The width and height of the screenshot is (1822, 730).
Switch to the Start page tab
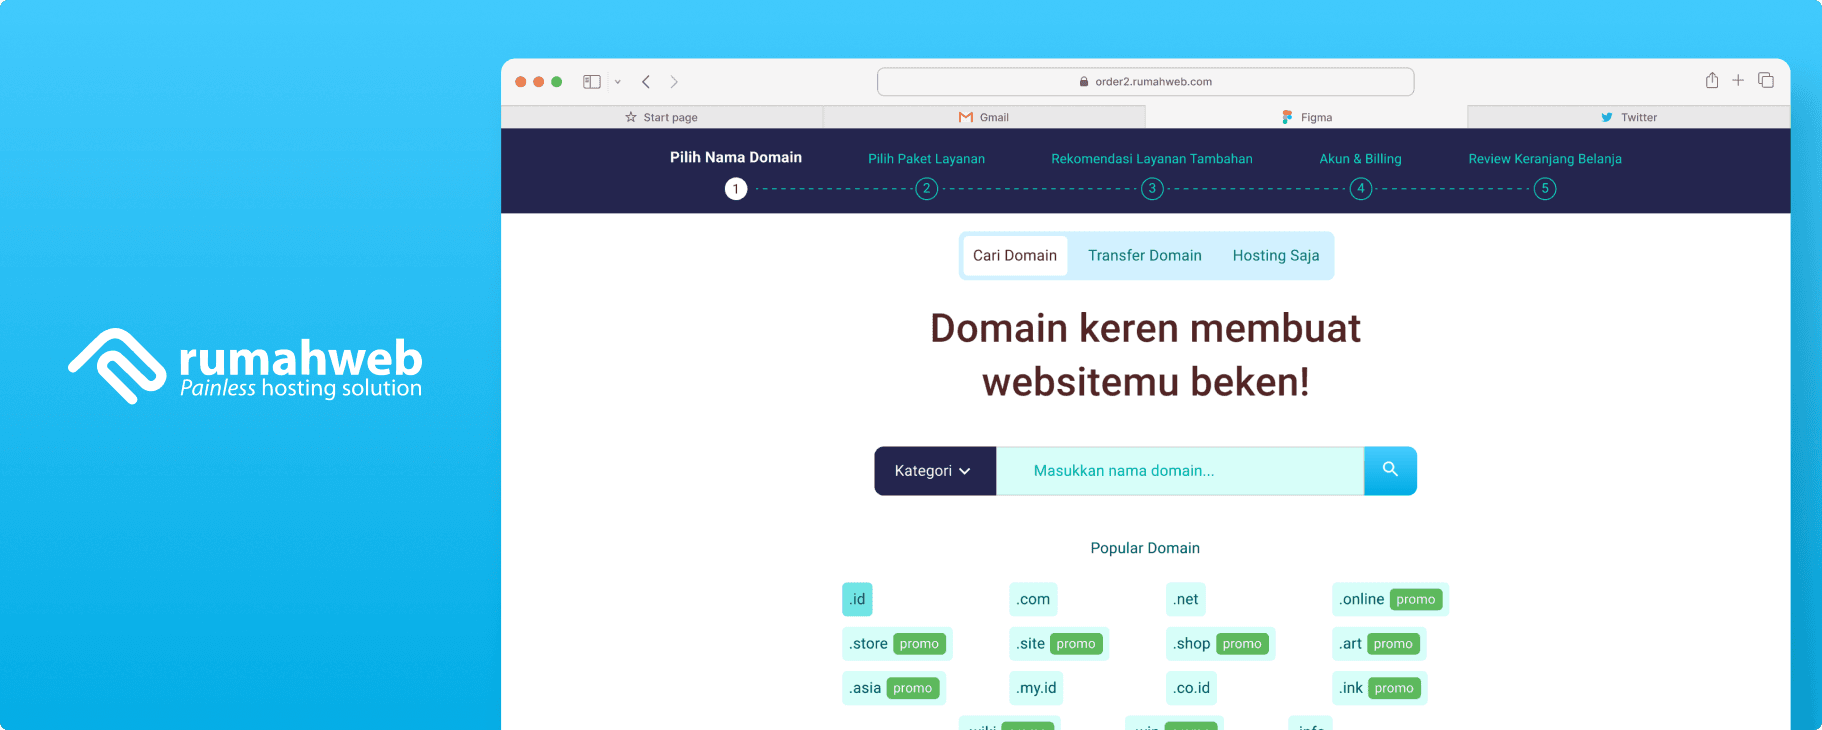click(662, 117)
